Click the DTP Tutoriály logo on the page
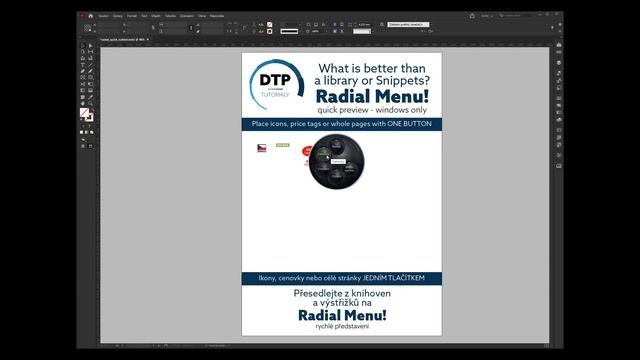640x360 pixels. tap(276, 84)
